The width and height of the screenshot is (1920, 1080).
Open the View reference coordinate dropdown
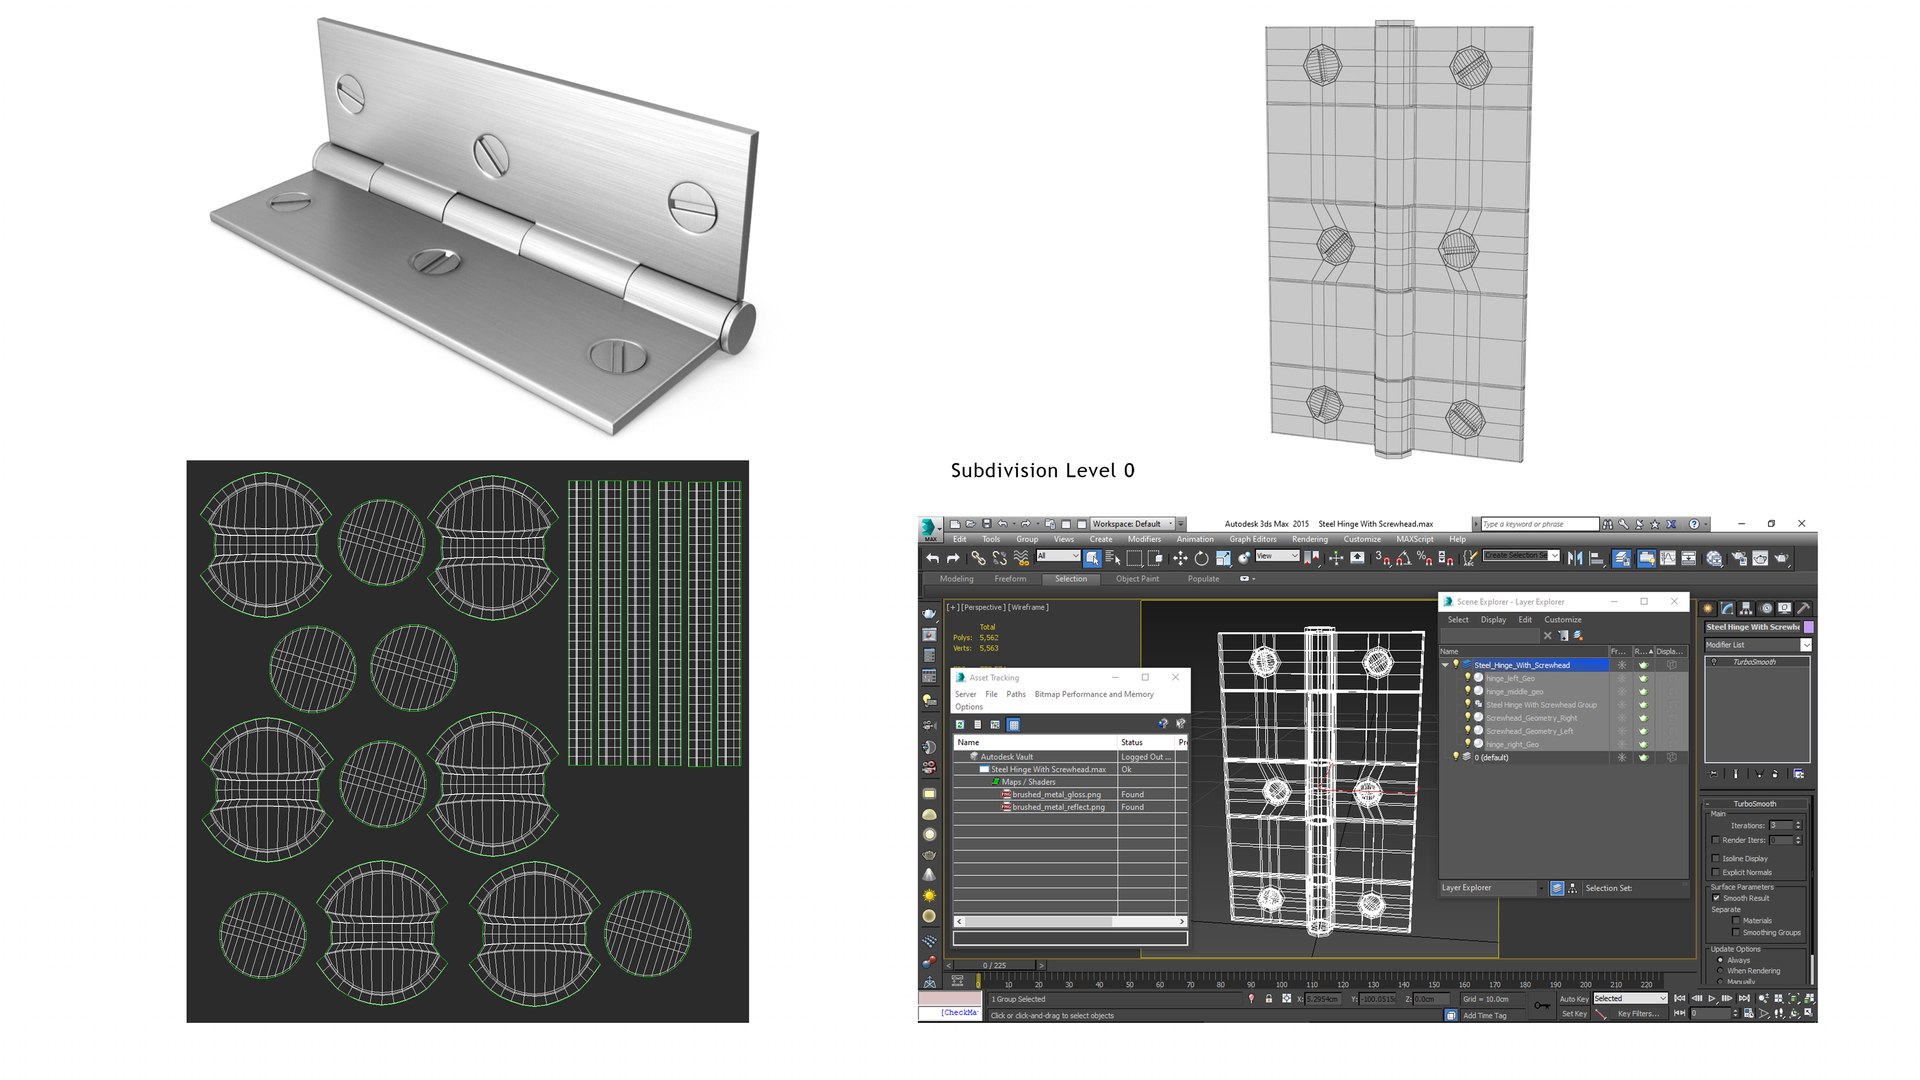point(1276,556)
